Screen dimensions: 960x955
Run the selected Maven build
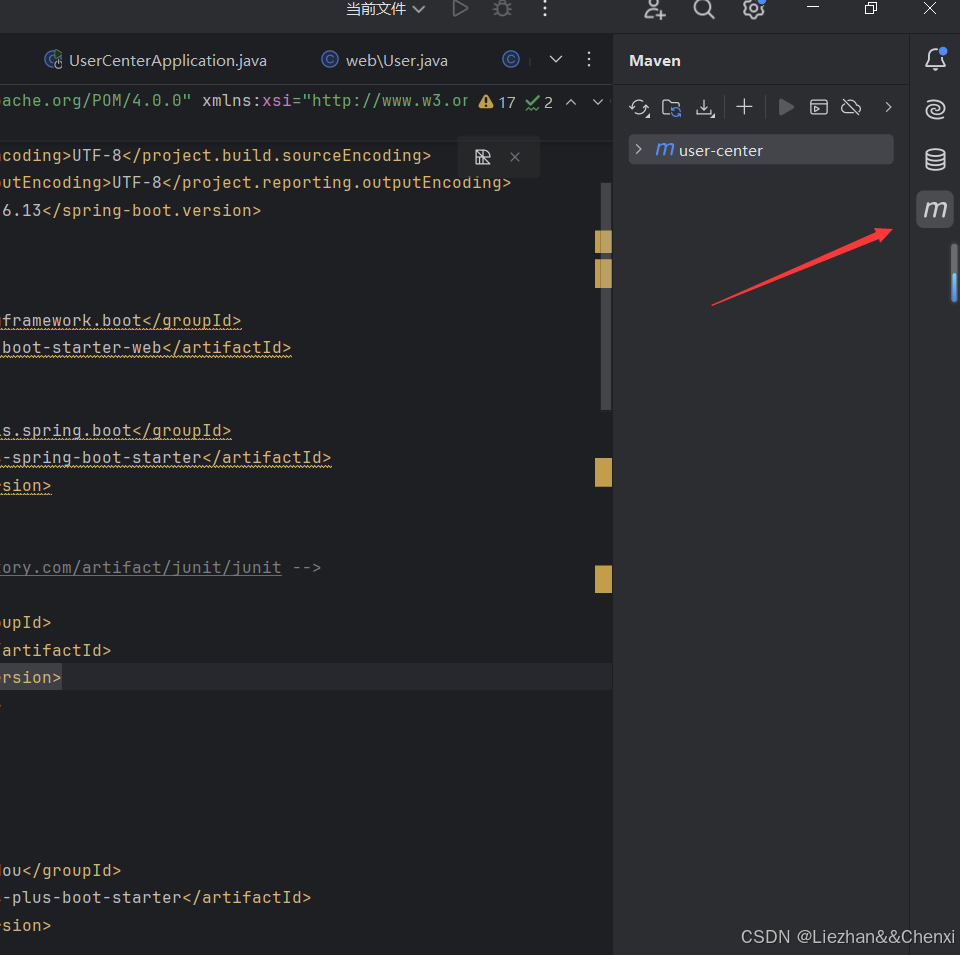pyautogui.click(x=786, y=107)
